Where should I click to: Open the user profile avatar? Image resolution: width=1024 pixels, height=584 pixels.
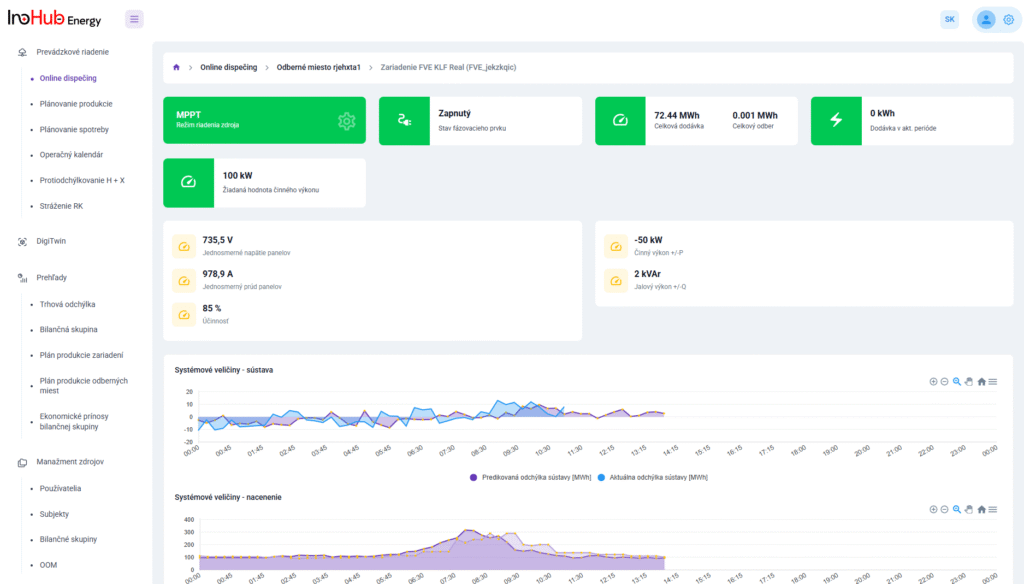(x=986, y=19)
